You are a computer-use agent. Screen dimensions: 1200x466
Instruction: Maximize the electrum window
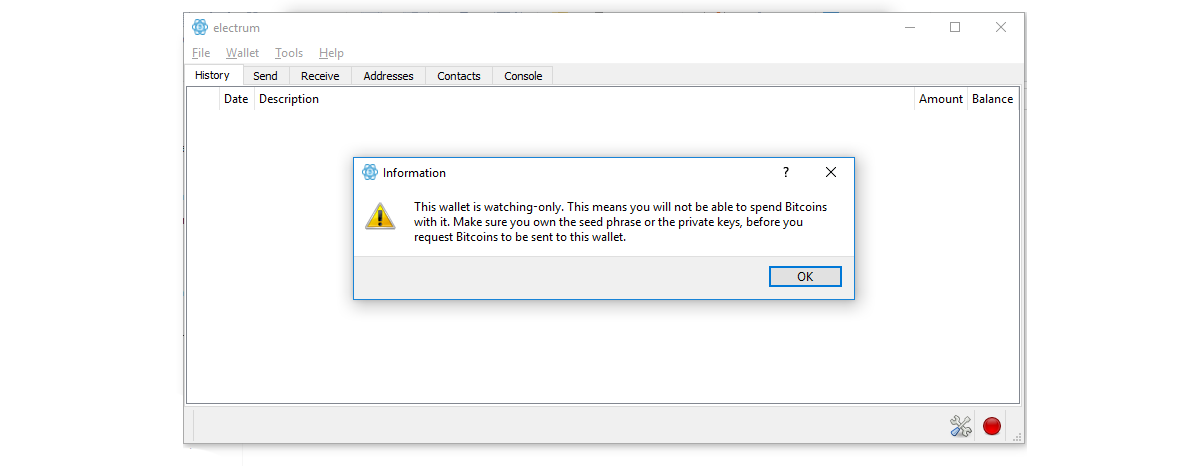955,27
